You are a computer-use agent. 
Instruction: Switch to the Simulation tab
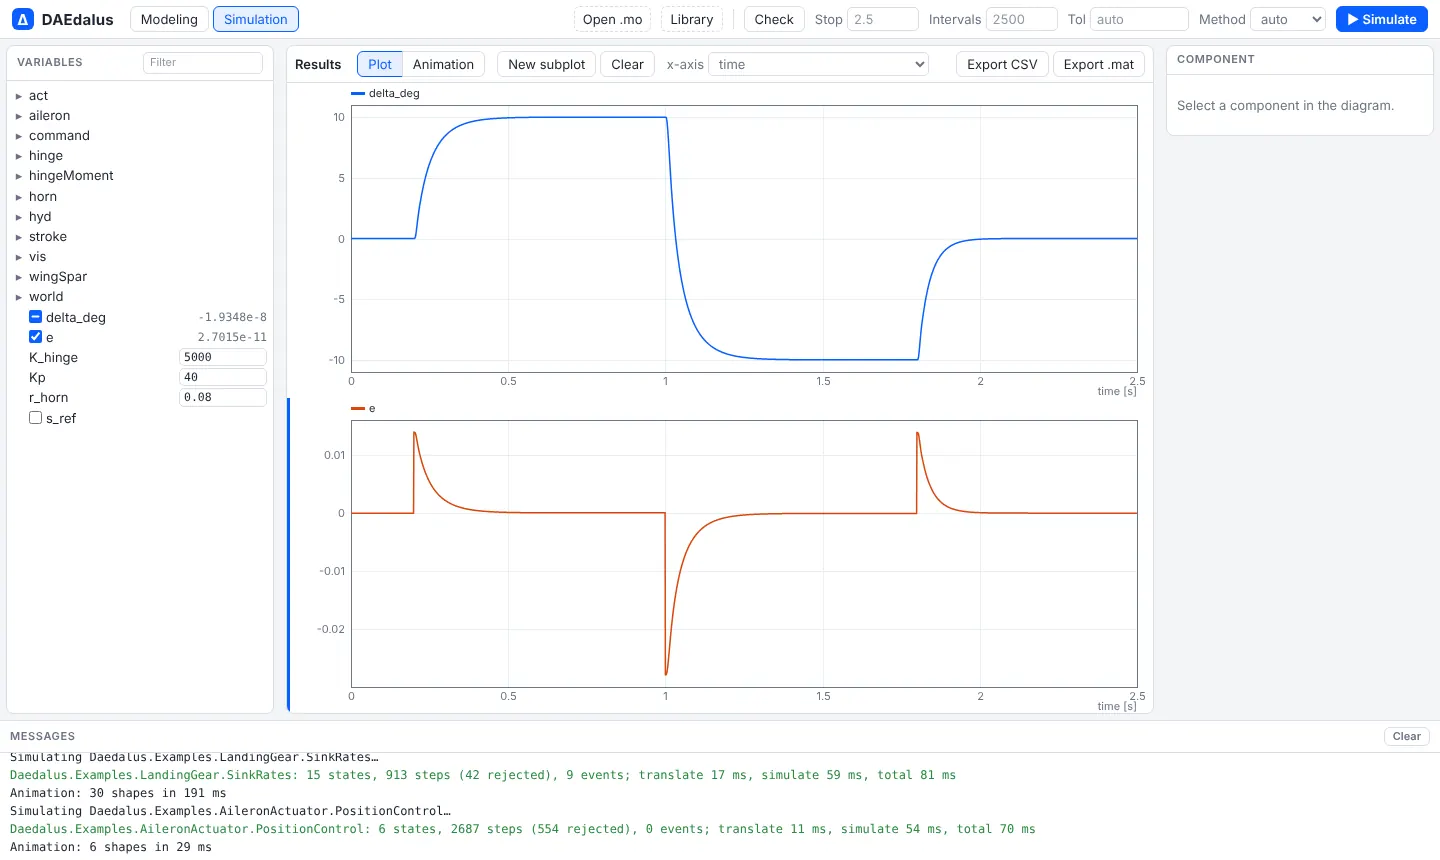point(256,19)
